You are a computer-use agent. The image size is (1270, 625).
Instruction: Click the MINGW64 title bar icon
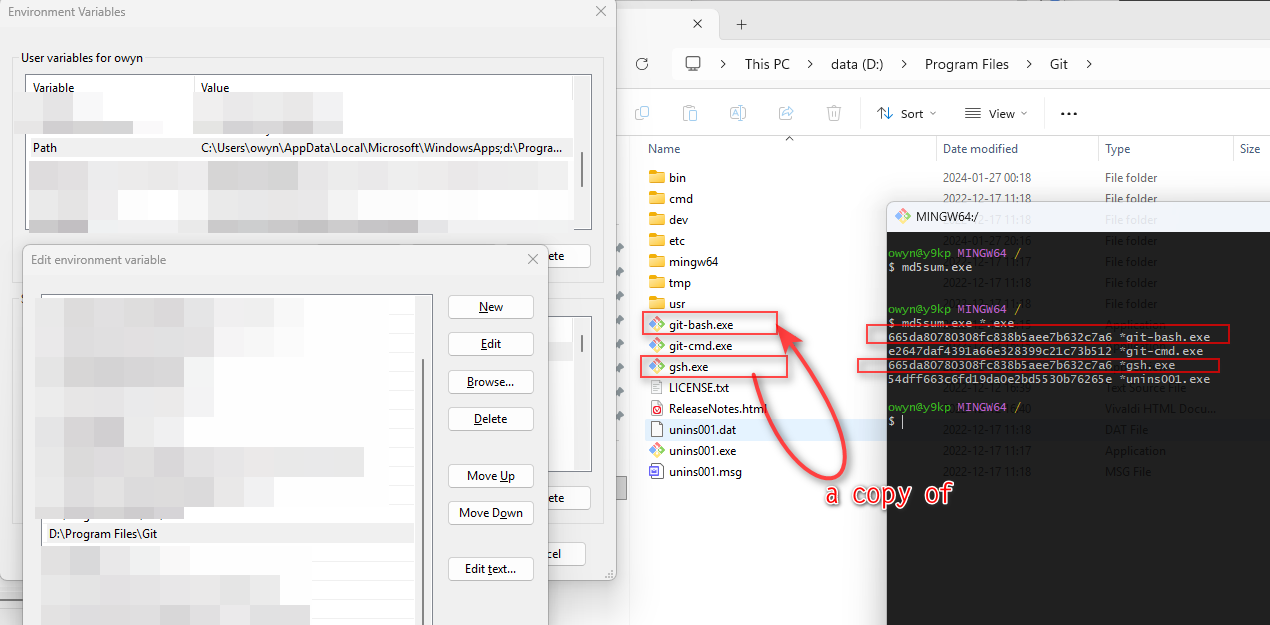903,215
